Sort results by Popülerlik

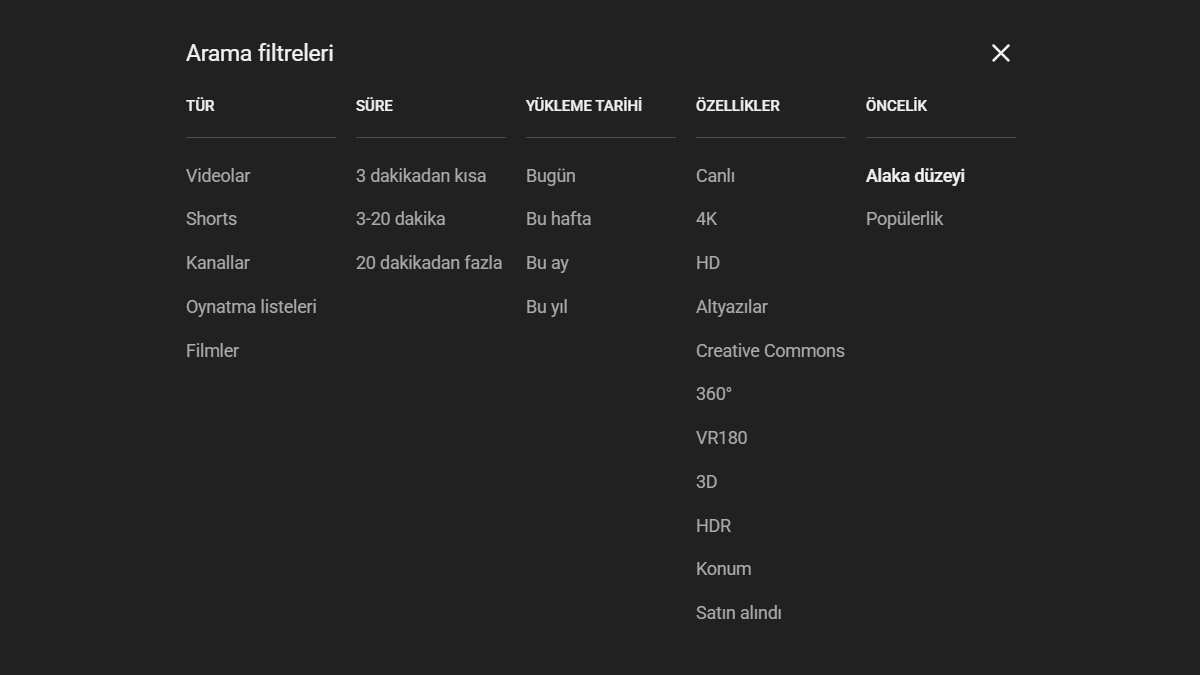point(904,219)
